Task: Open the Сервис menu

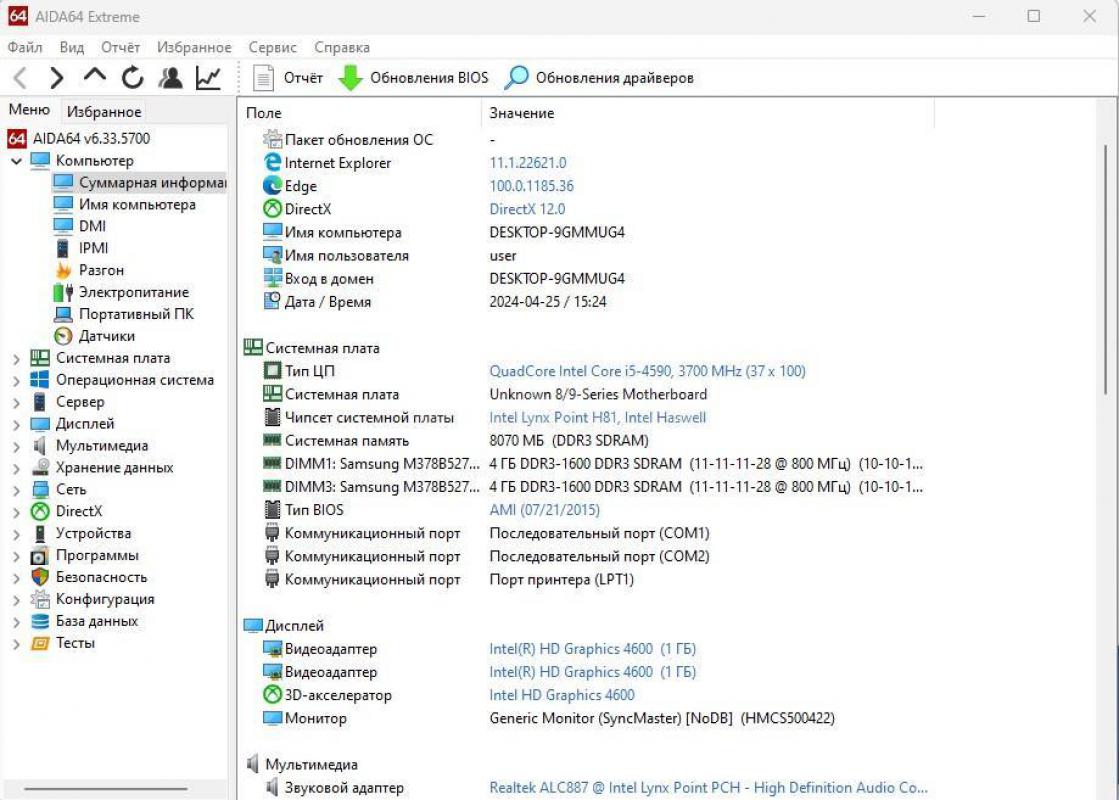Action: tap(272, 47)
